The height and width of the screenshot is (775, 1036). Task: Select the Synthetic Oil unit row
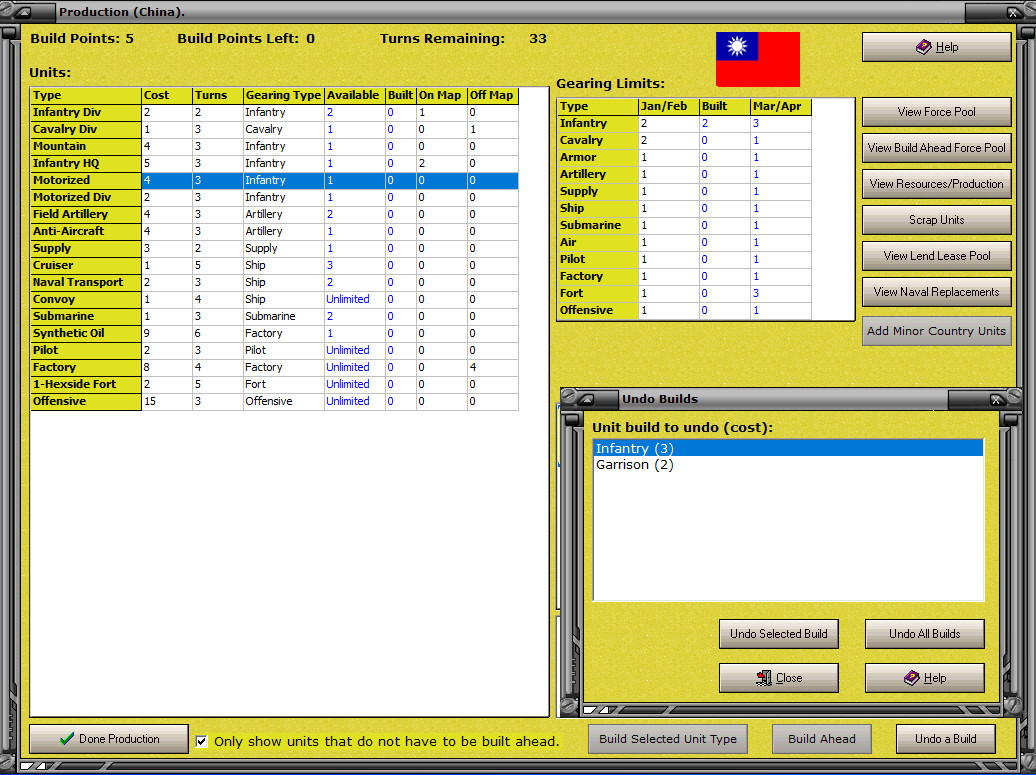[274, 334]
